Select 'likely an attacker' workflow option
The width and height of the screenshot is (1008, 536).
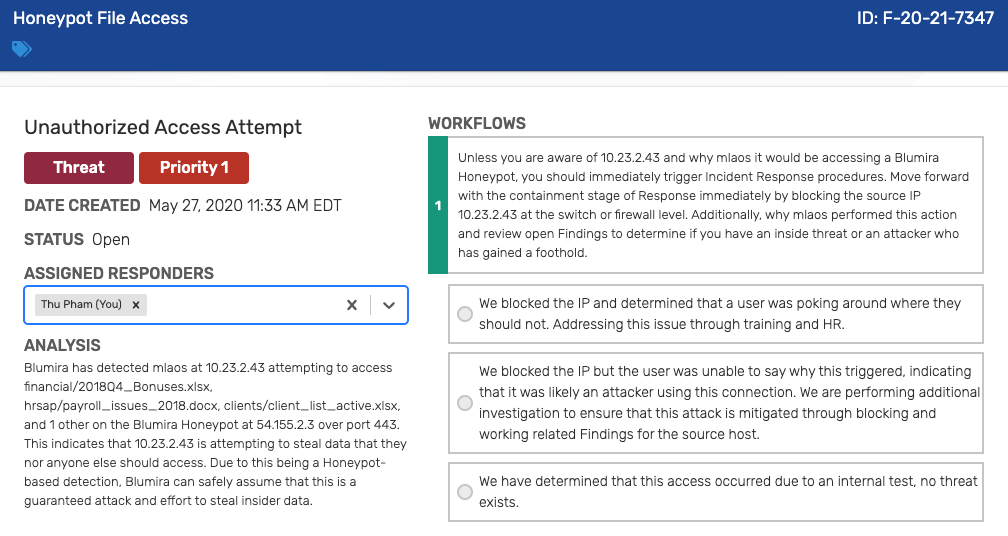465,403
